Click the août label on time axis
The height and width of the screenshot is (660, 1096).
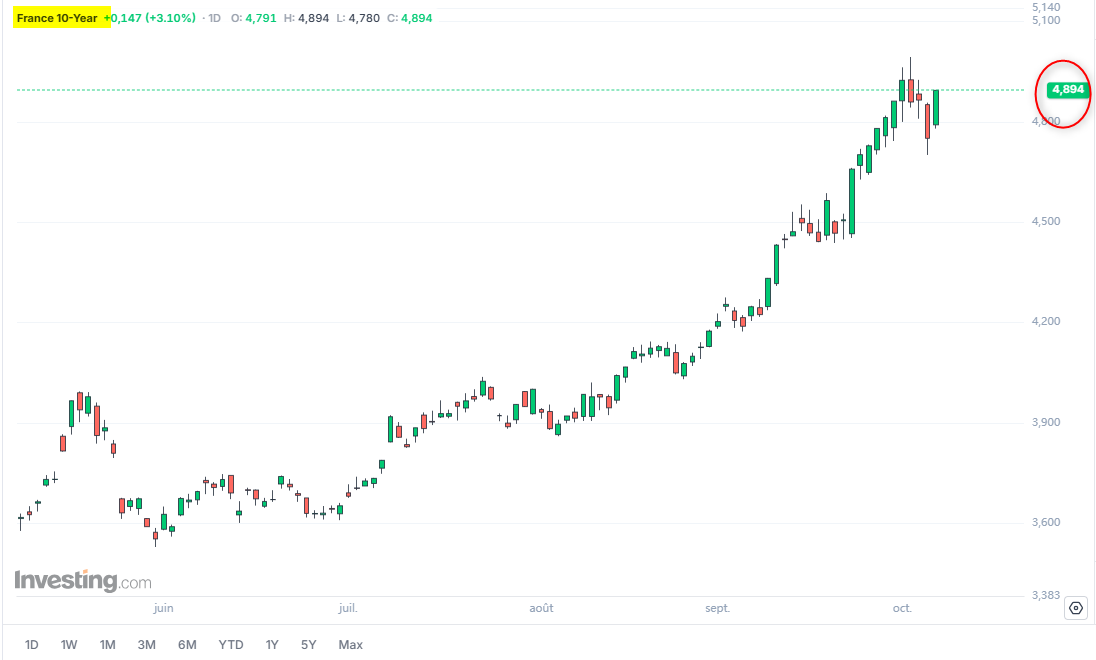[x=541, y=608]
